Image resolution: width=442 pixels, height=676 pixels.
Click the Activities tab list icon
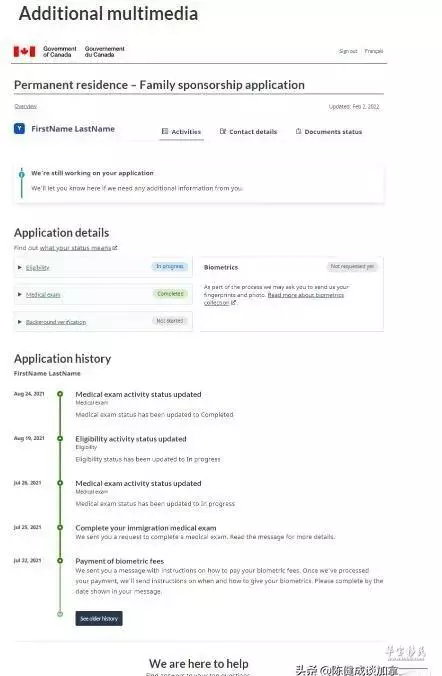pyautogui.click(x=165, y=131)
